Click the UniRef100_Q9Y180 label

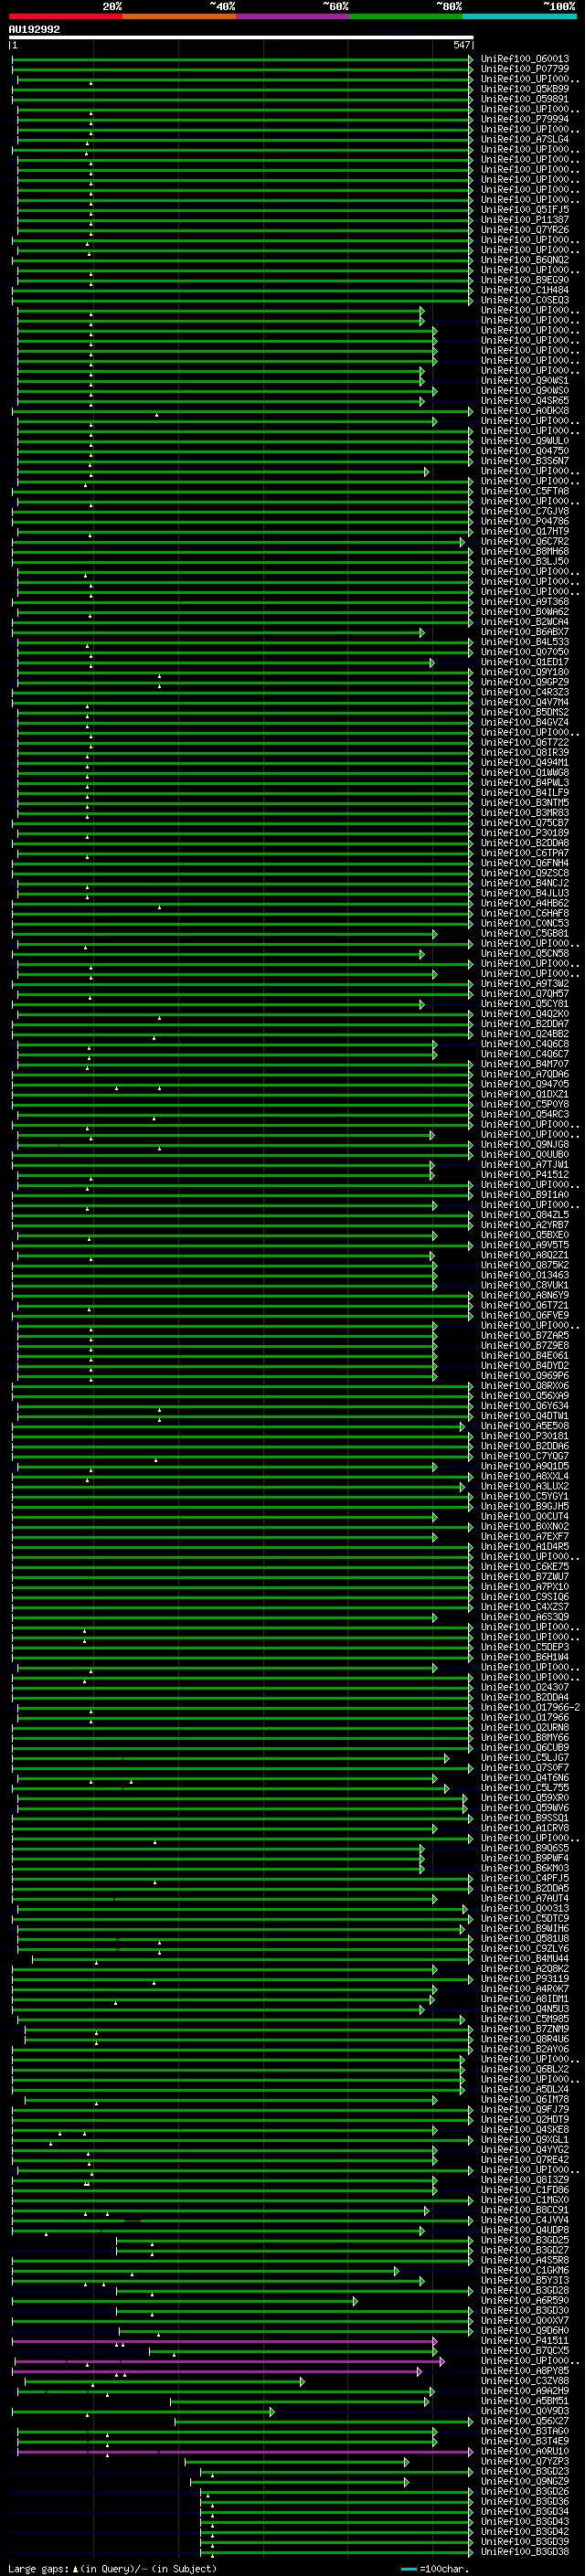pos(525,672)
